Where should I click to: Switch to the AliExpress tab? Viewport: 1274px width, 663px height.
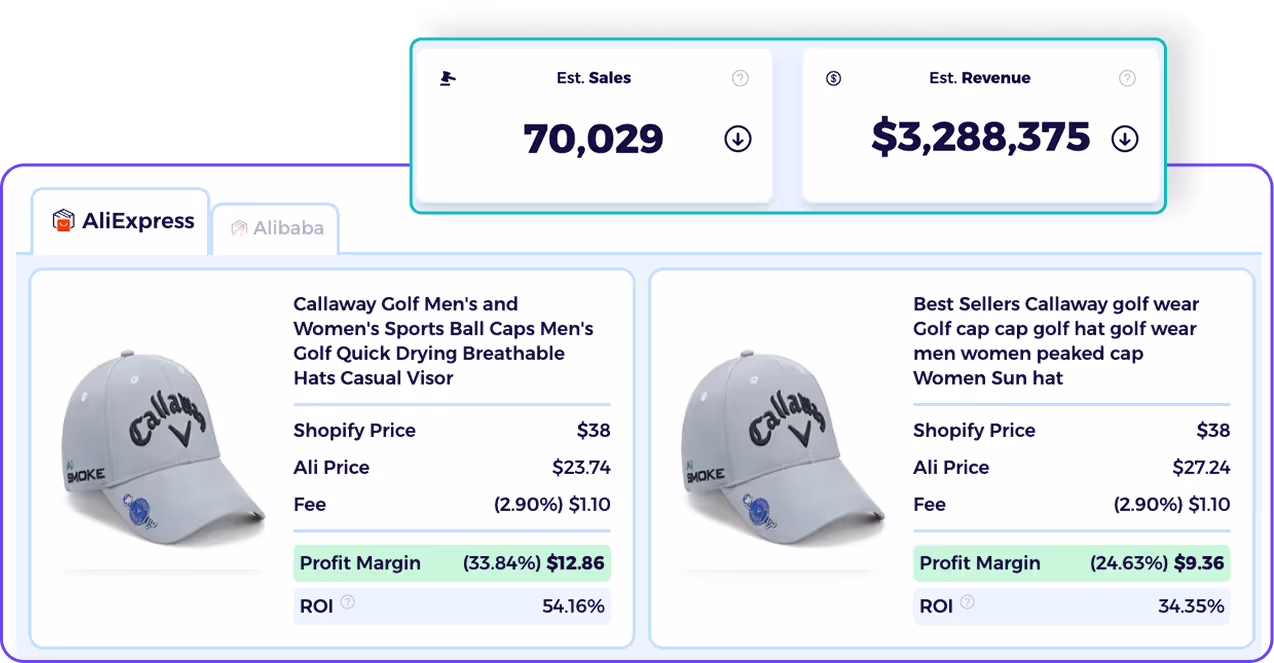pos(121,221)
